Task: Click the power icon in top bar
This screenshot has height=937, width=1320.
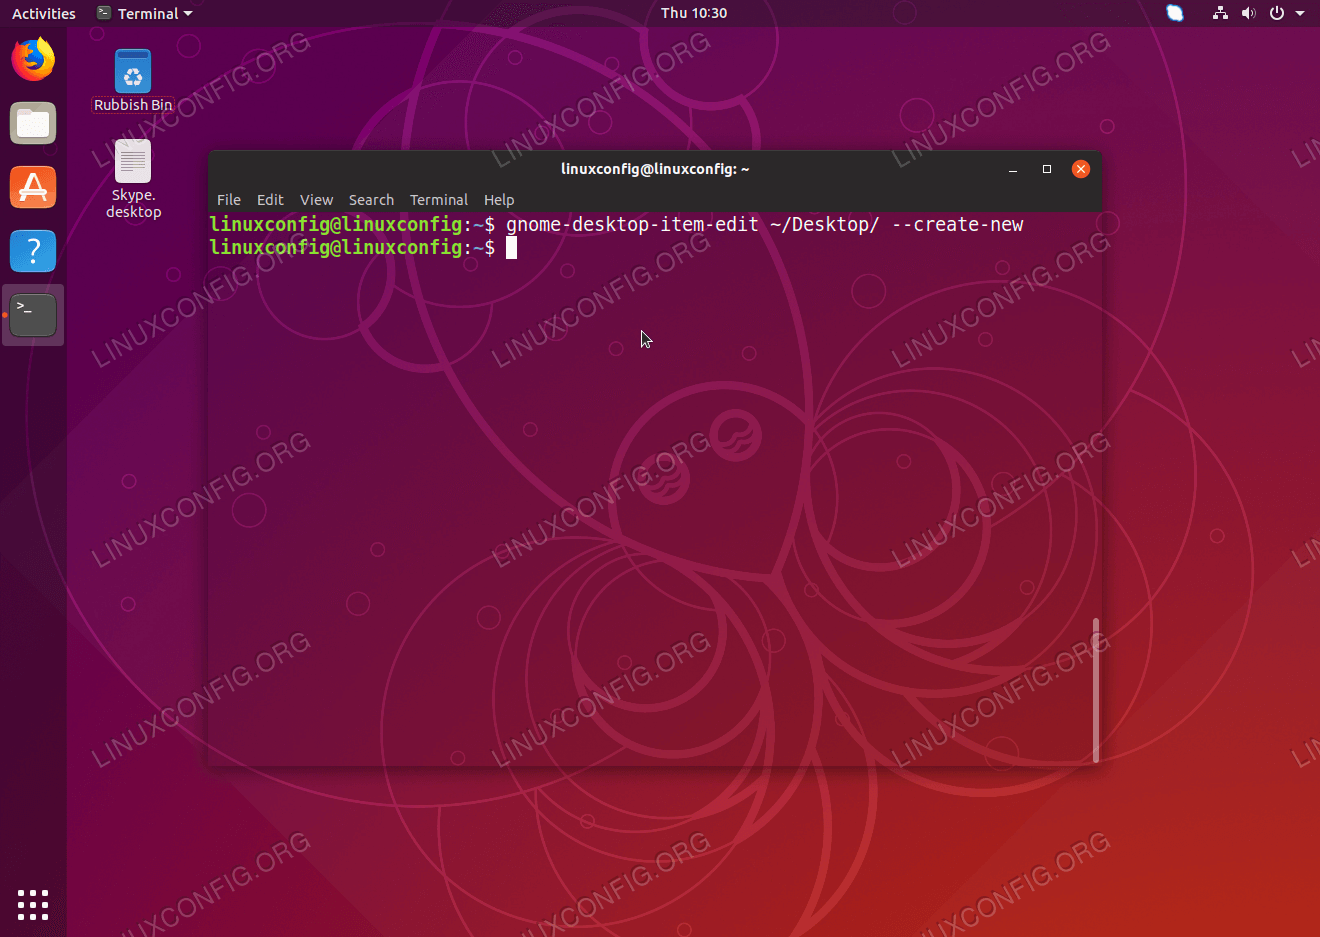Action: coord(1277,13)
